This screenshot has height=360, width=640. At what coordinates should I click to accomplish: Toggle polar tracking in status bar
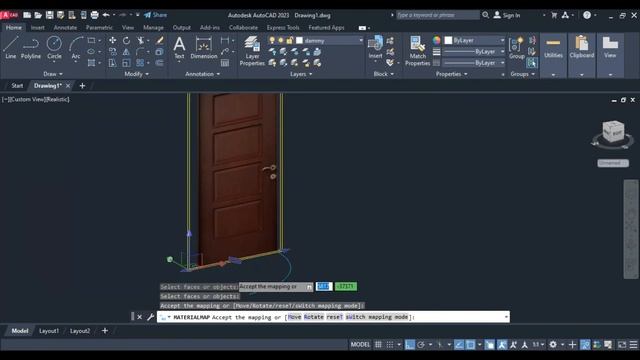(x=421, y=345)
